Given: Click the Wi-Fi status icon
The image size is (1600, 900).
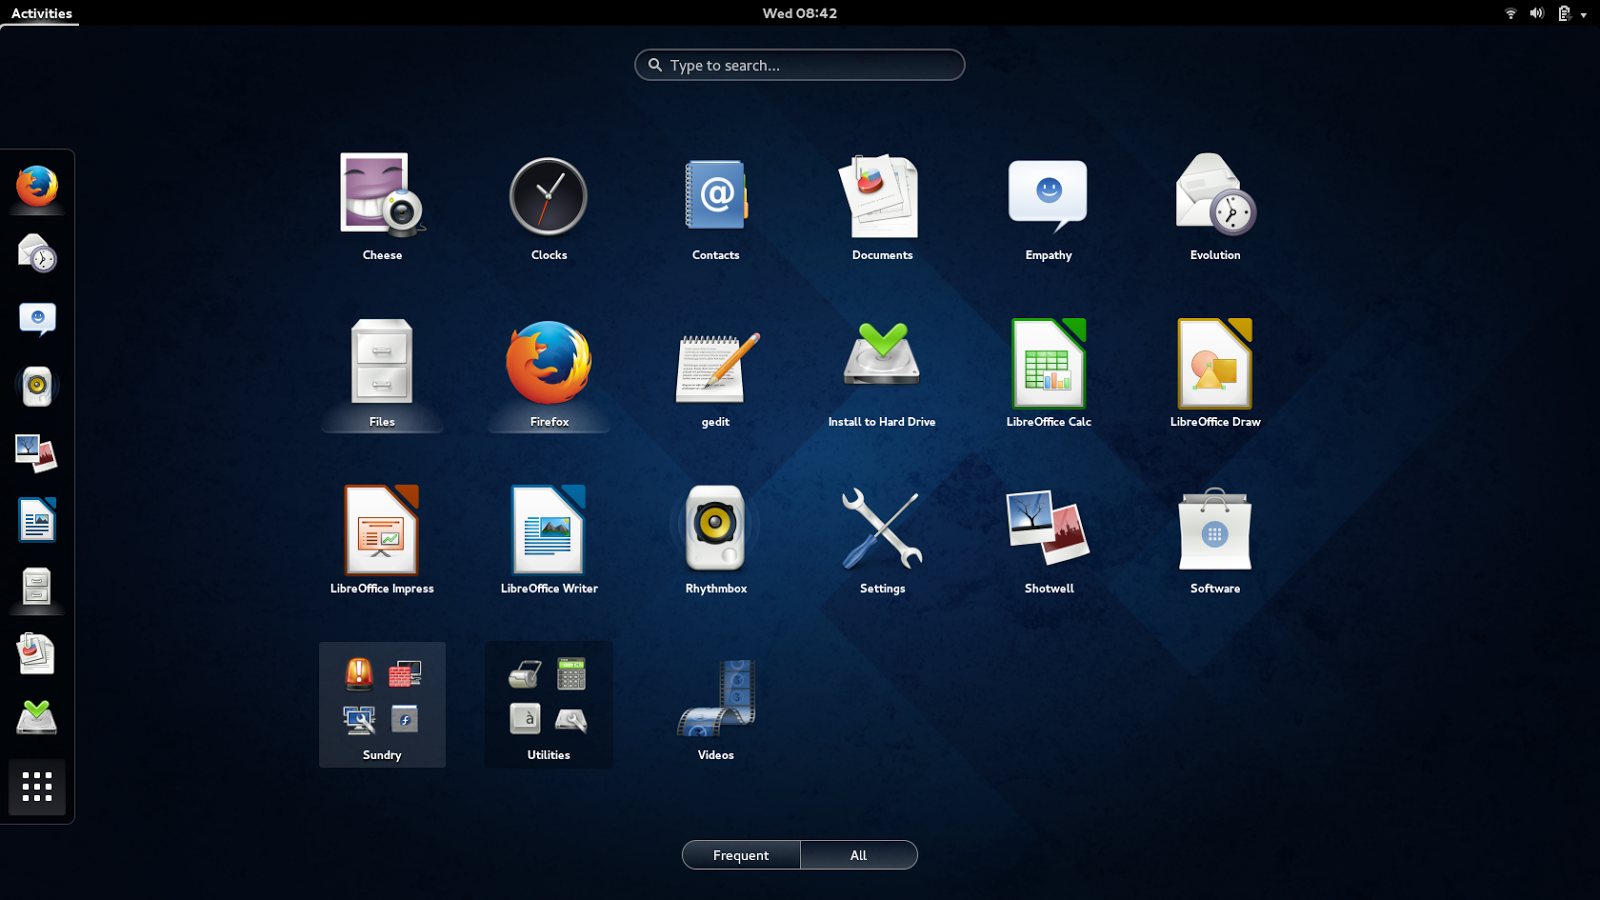Looking at the screenshot, I should [x=1510, y=13].
